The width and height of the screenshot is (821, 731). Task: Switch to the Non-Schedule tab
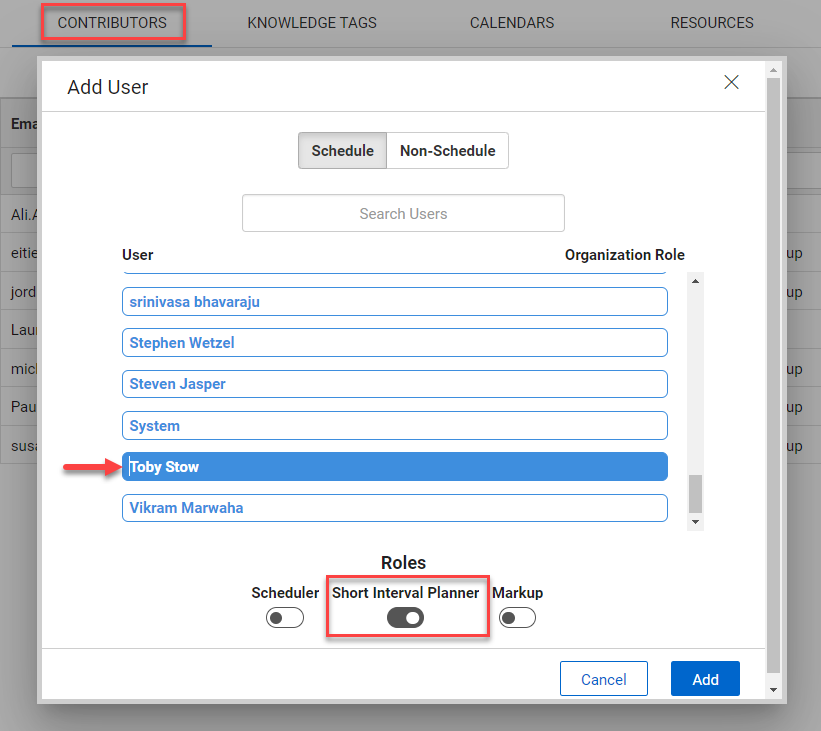click(x=447, y=150)
